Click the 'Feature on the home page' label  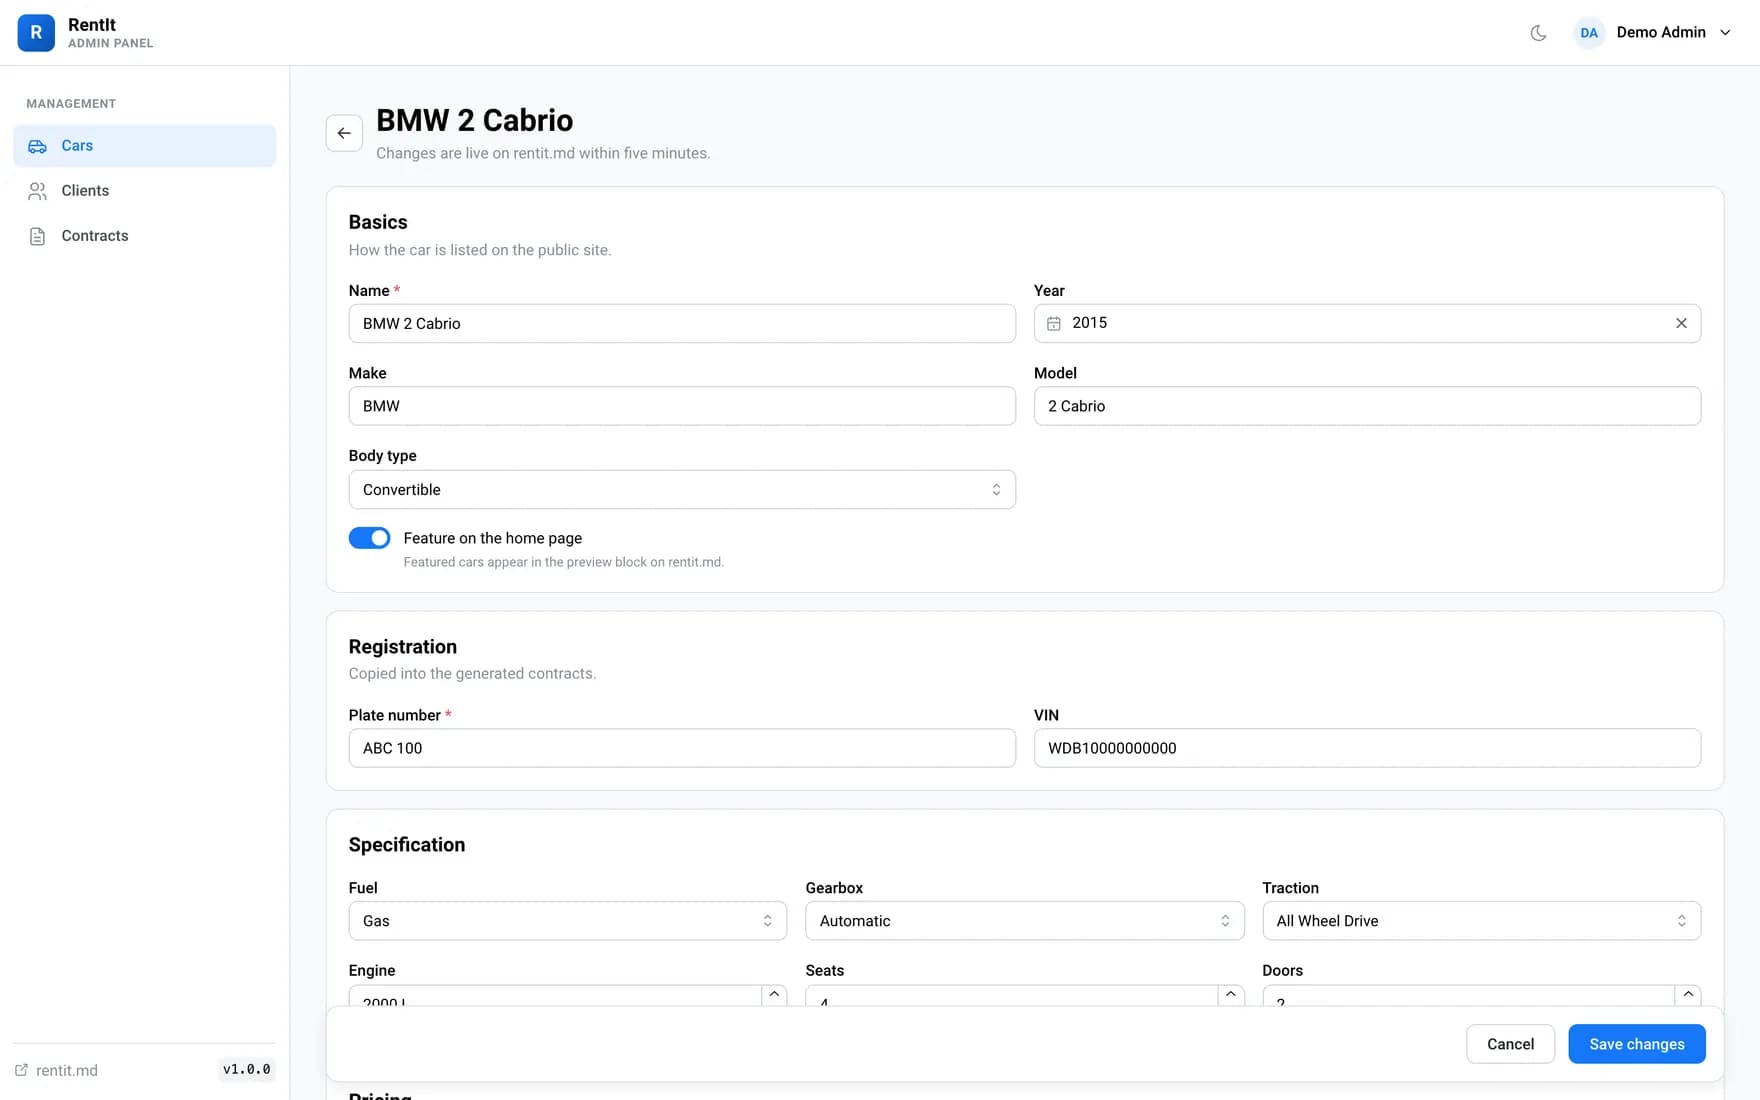click(493, 538)
